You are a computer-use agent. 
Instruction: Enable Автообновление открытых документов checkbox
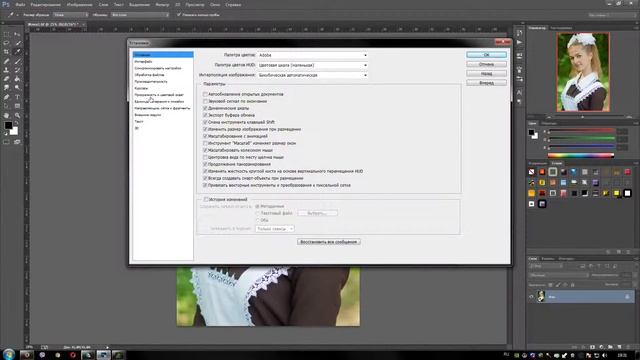(x=205, y=94)
